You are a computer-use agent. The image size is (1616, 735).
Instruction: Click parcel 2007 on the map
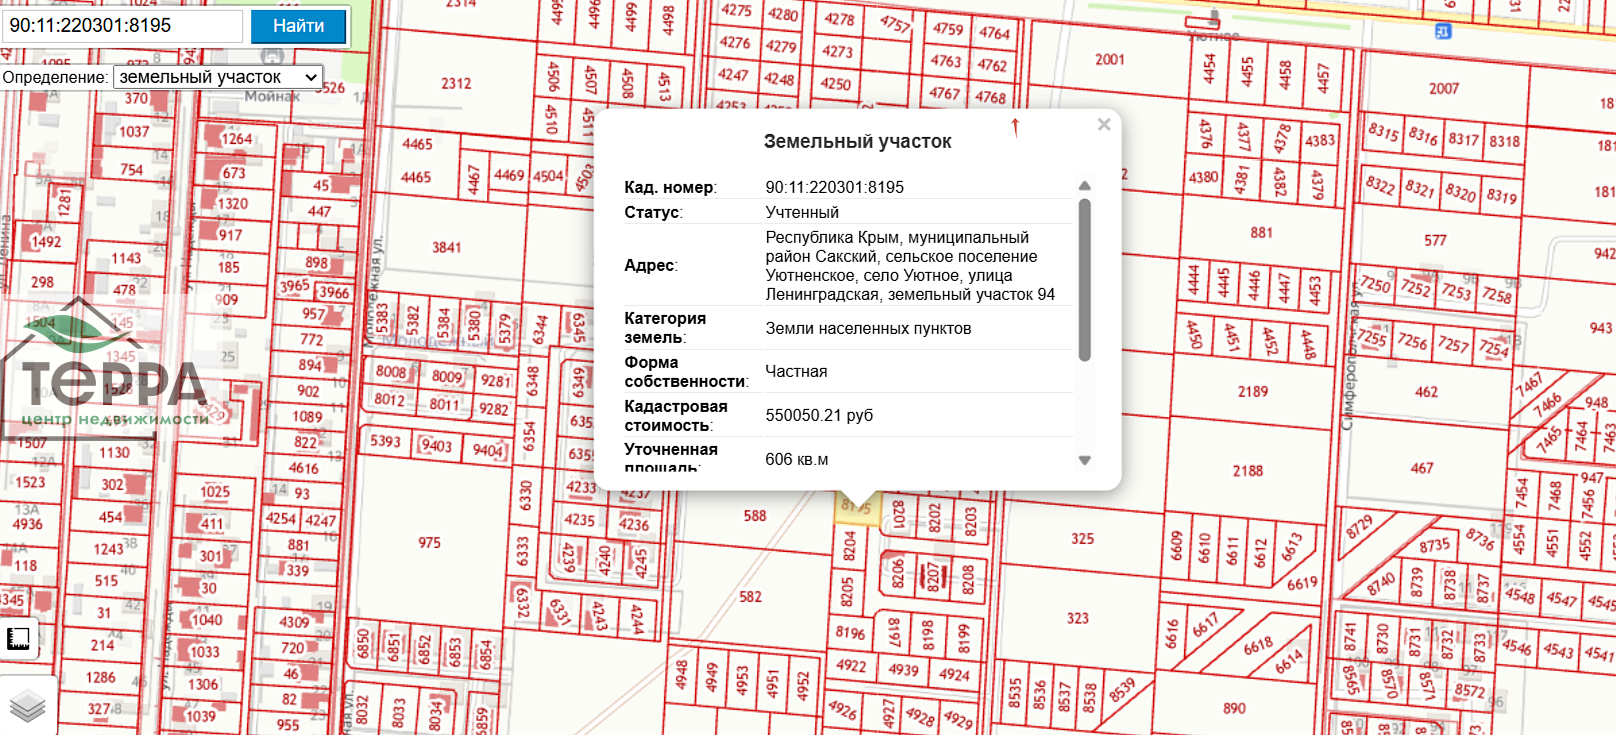click(1443, 89)
